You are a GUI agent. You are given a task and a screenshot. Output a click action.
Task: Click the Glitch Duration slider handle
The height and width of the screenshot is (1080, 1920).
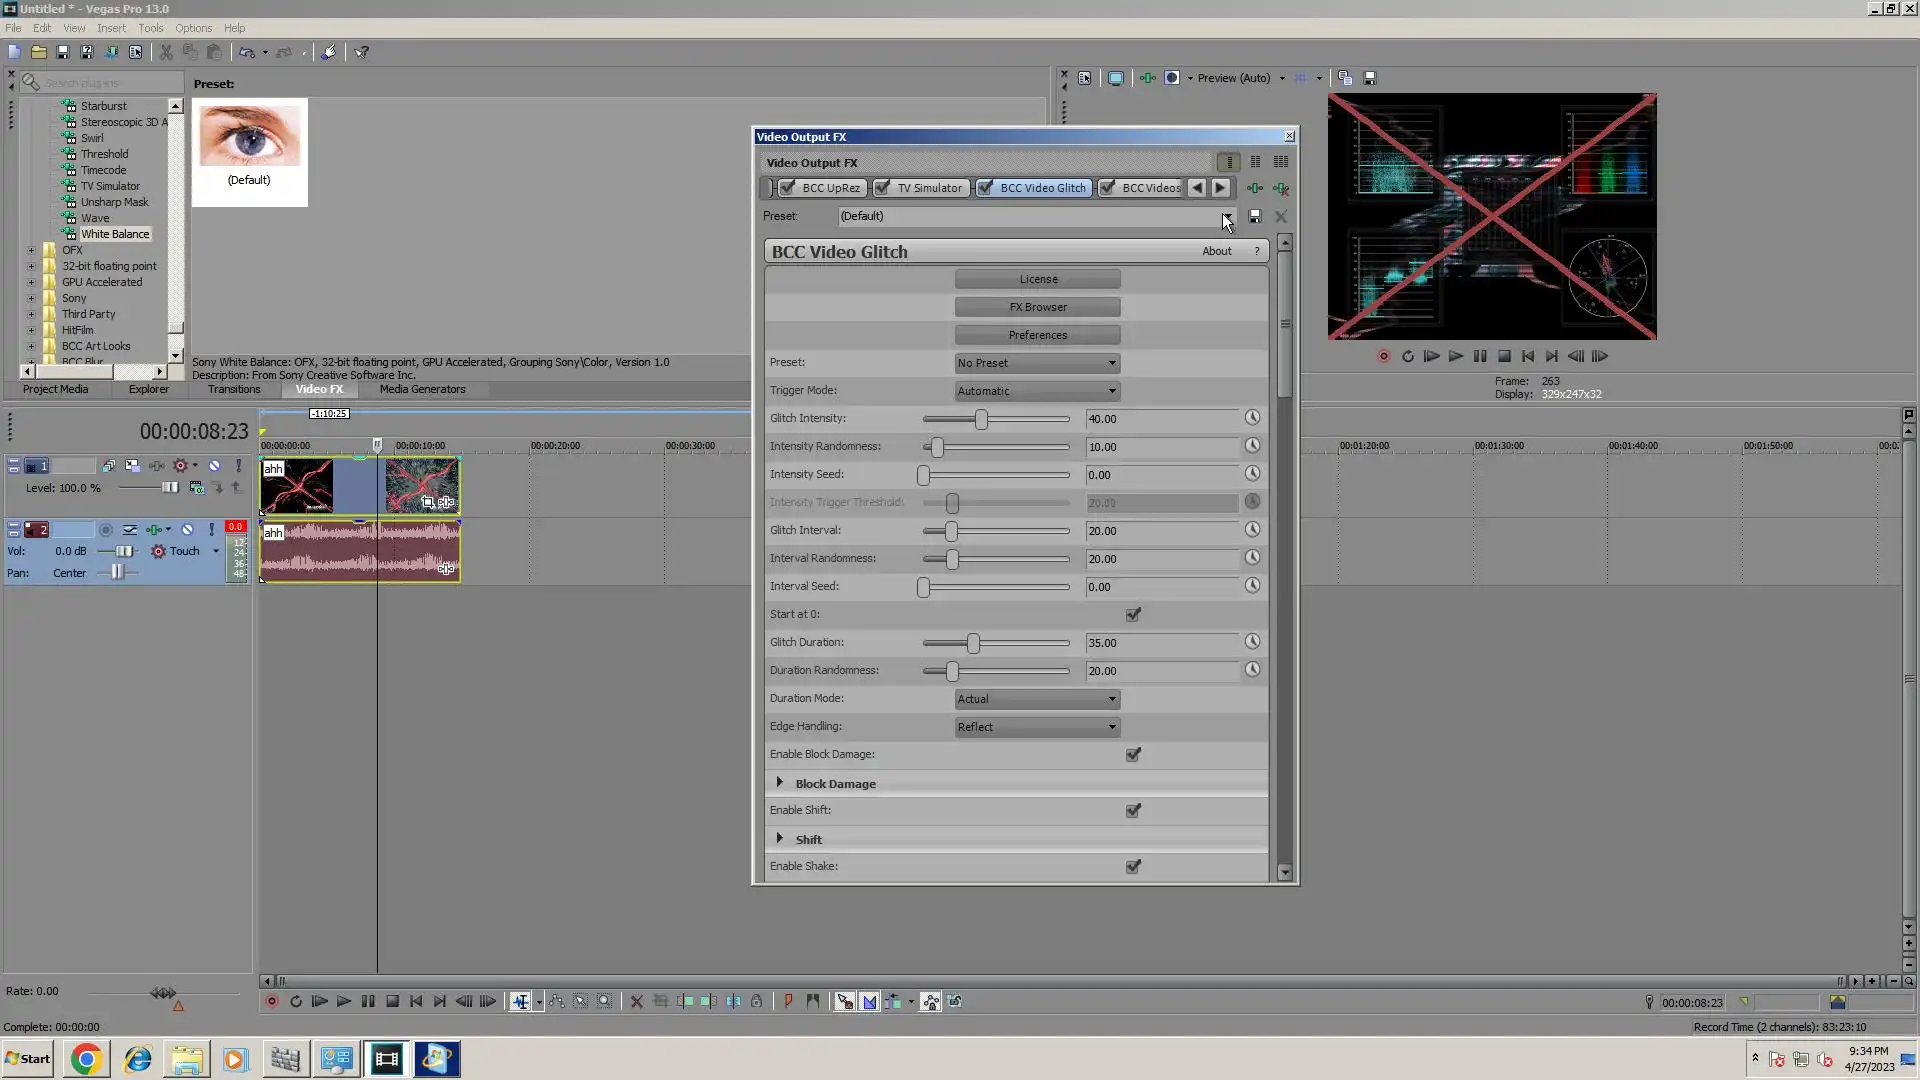coord(973,643)
